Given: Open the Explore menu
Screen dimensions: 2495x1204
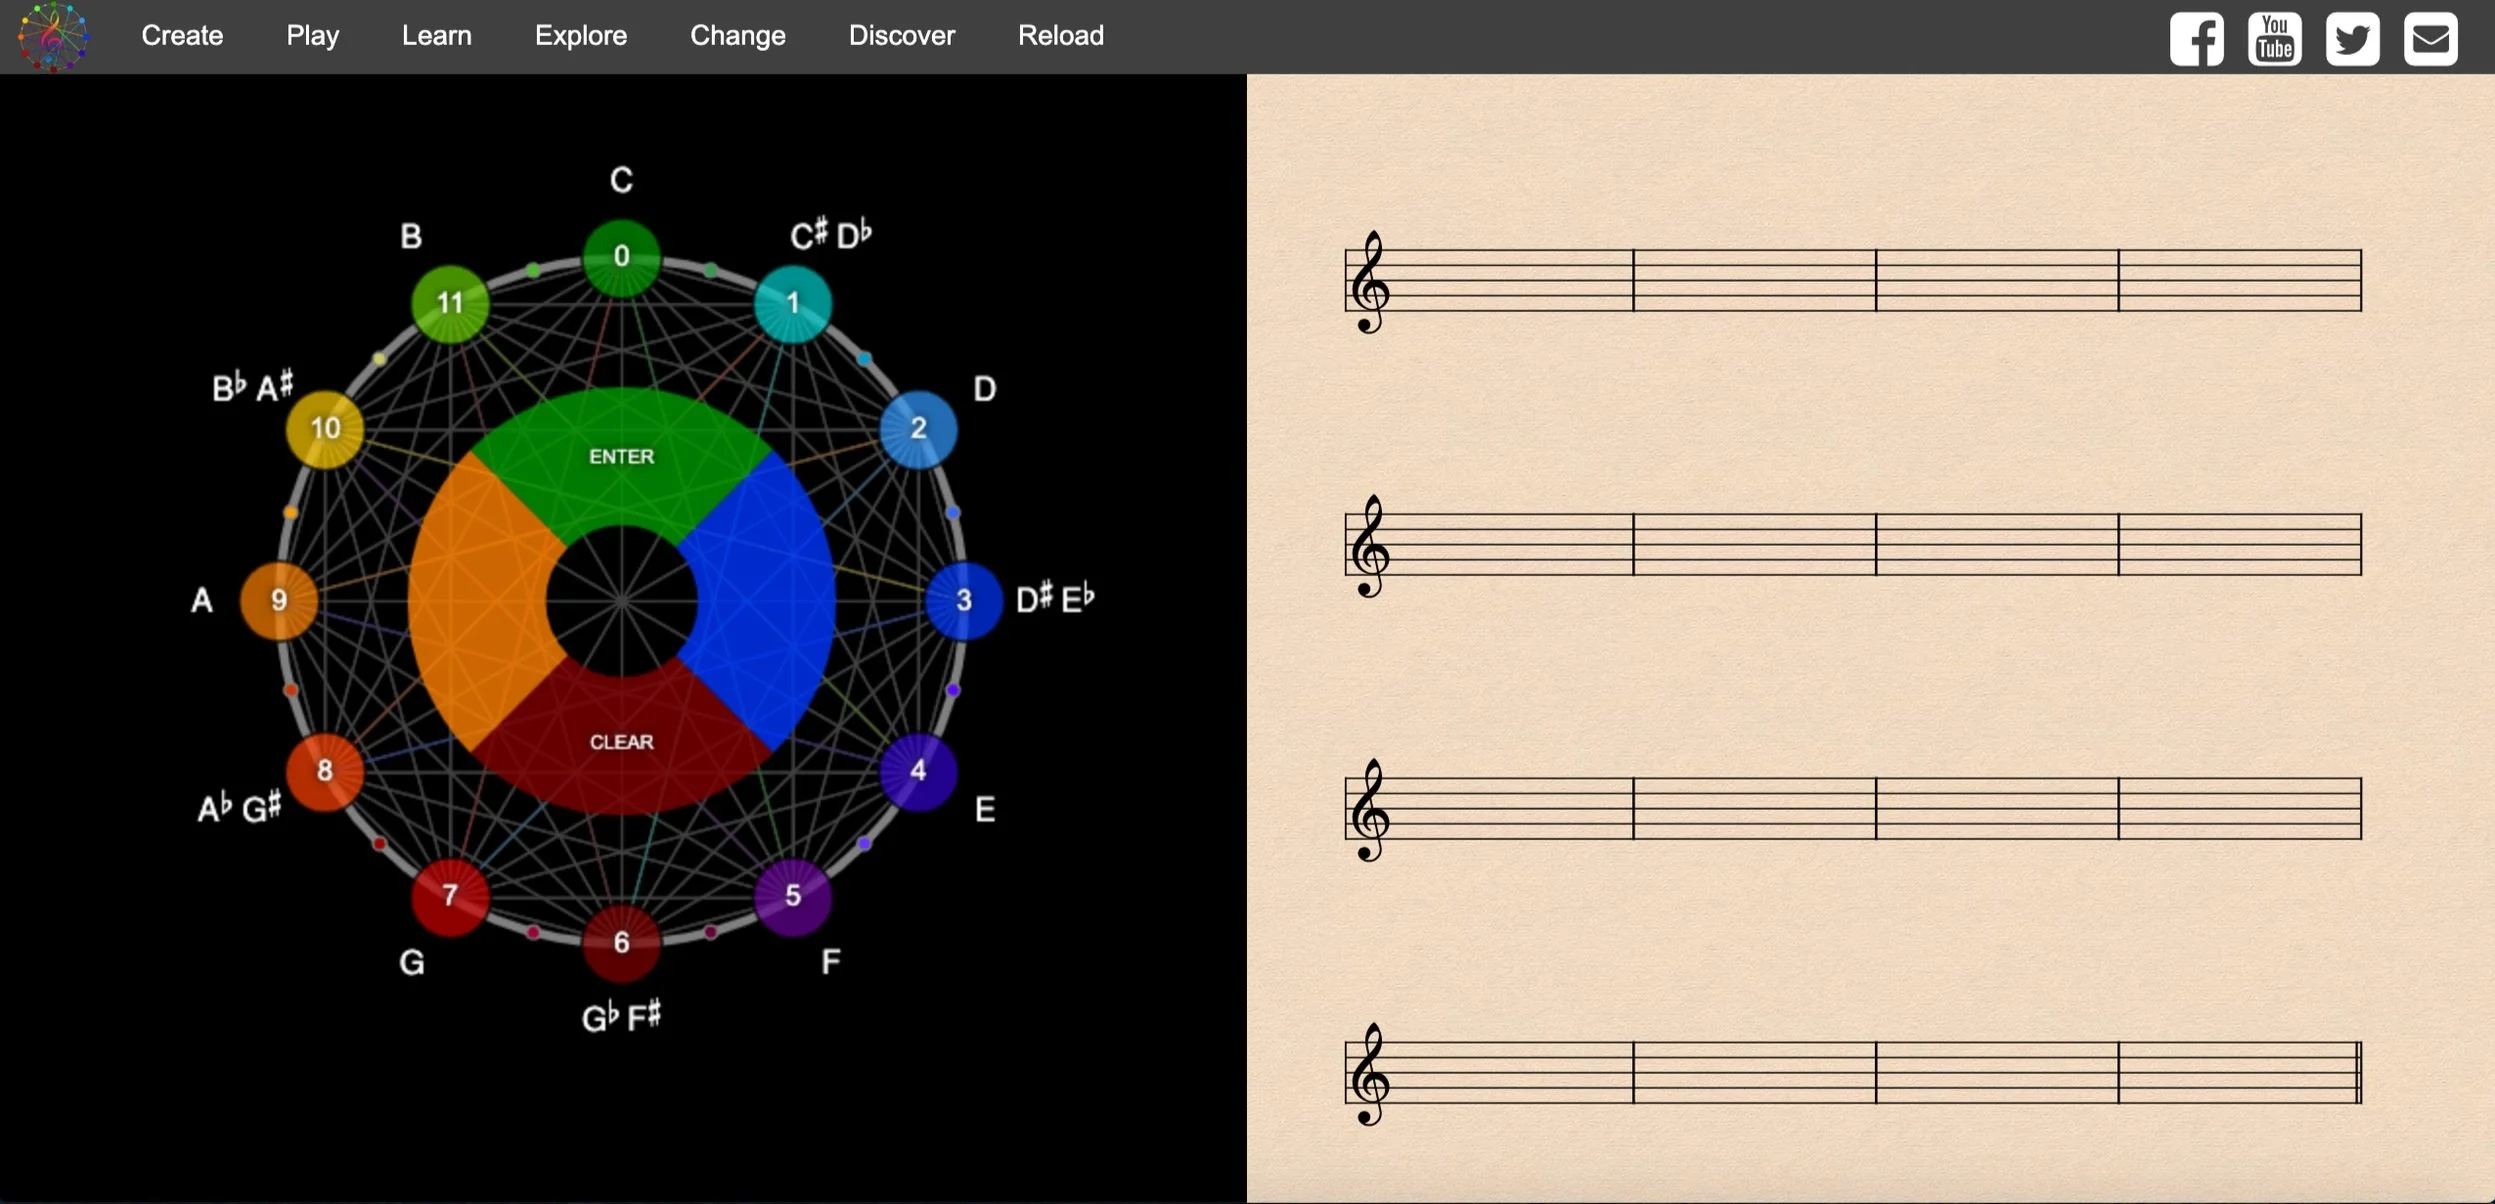Looking at the screenshot, I should click(581, 36).
